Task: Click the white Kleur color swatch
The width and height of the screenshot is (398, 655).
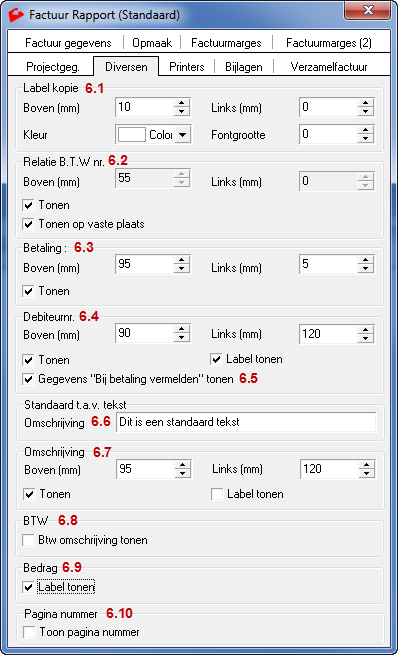Action: pyautogui.click(x=132, y=135)
